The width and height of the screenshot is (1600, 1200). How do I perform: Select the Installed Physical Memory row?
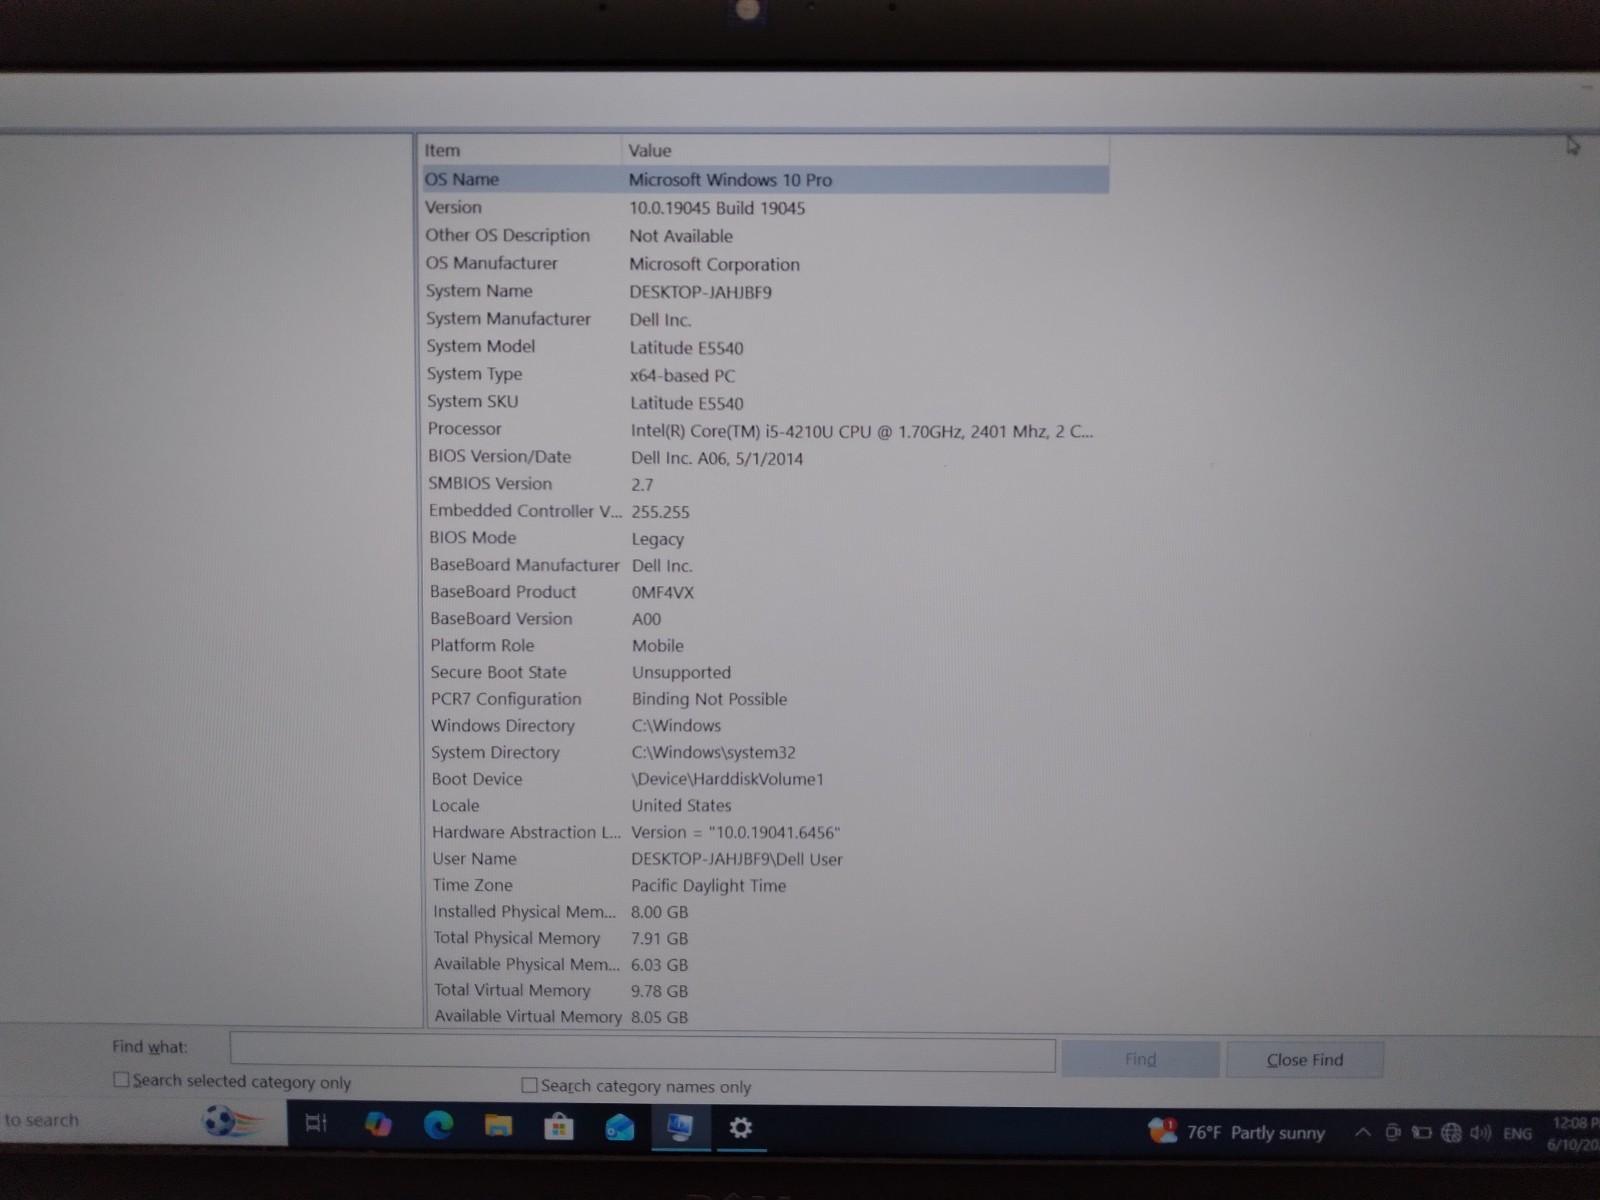pos(765,911)
